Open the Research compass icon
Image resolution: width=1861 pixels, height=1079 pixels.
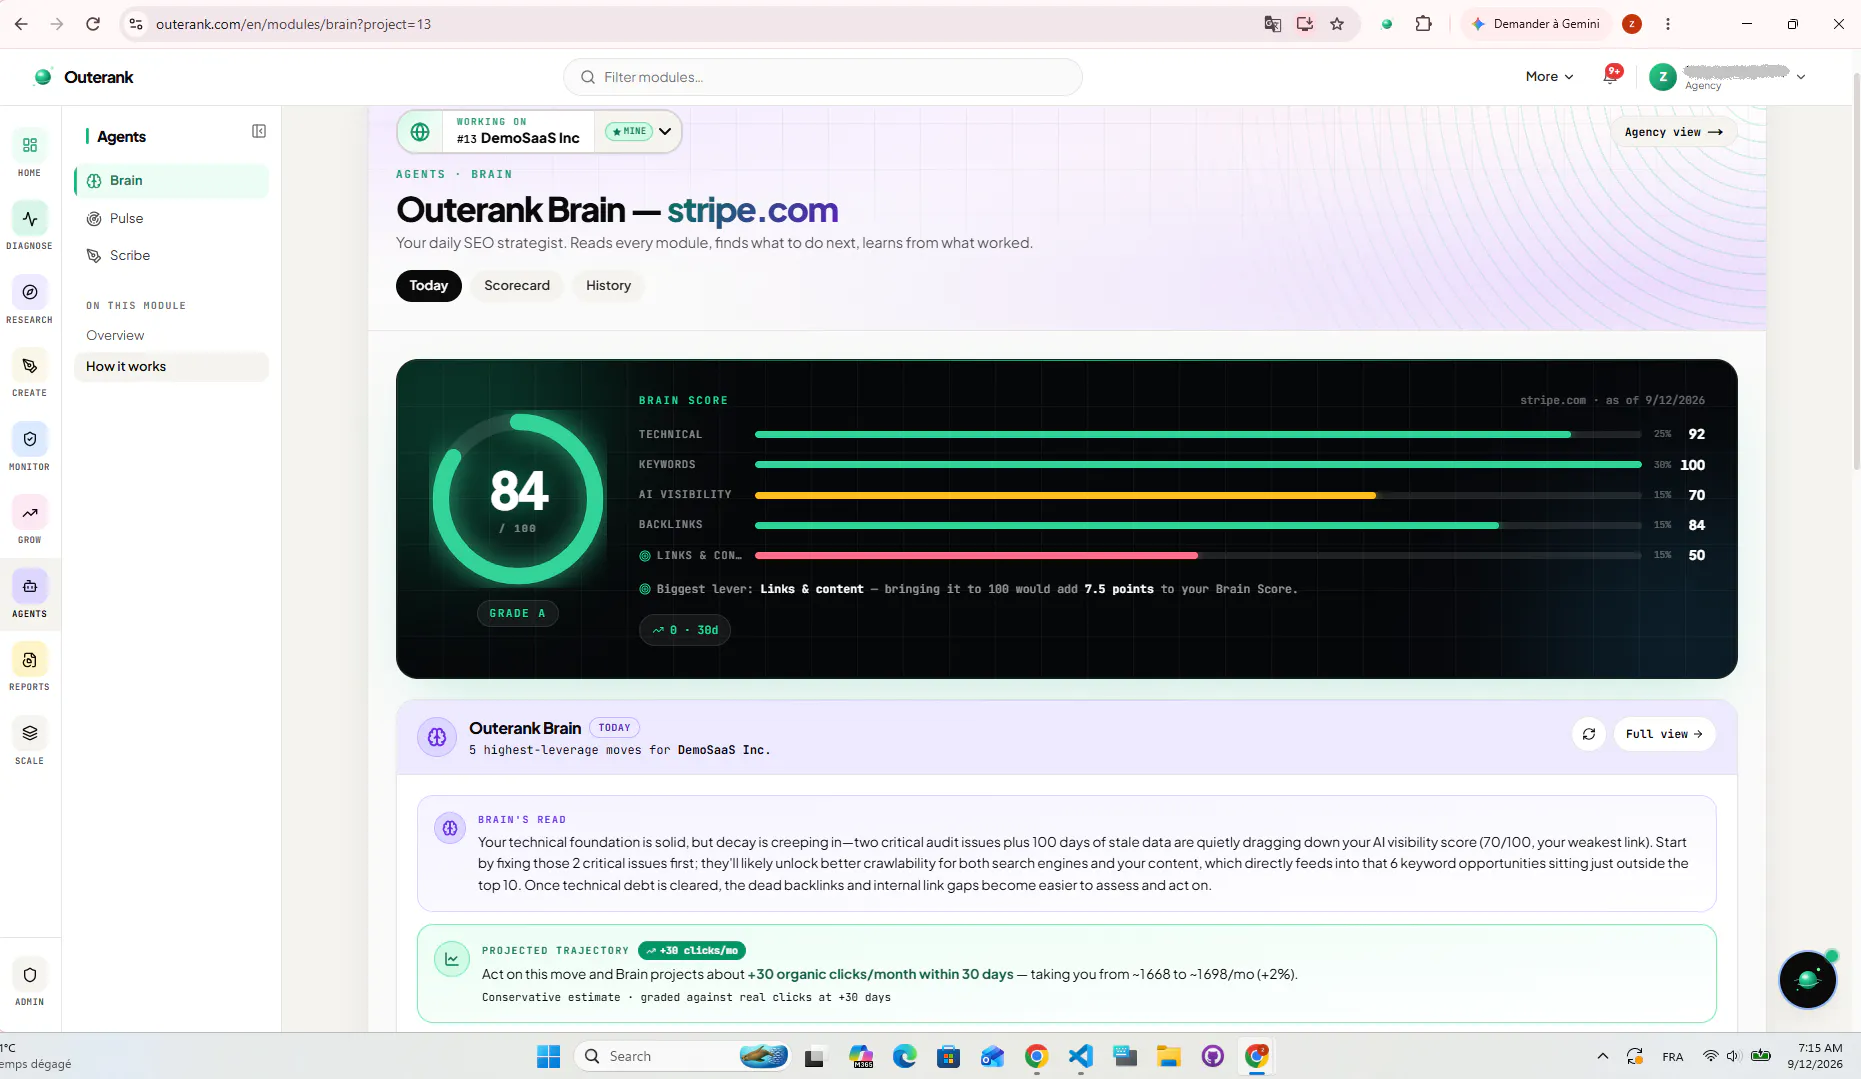pyautogui.click(x=30, y=293)
